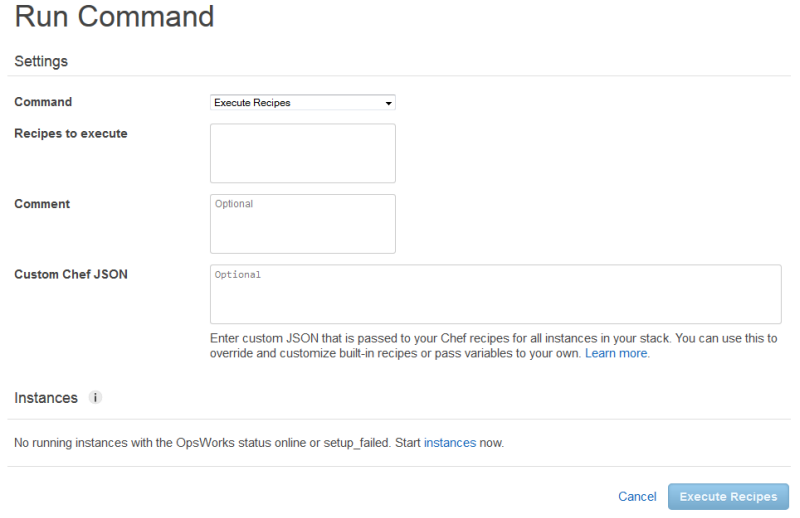Focus the Custom Chef JSON text area
800x518 pixels.
495,294
